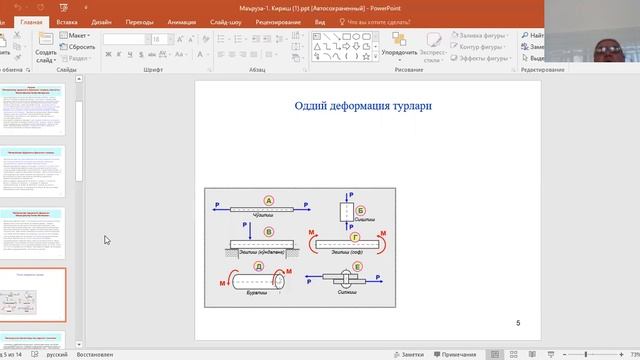Switch to Вставка tab

point(67,22)
